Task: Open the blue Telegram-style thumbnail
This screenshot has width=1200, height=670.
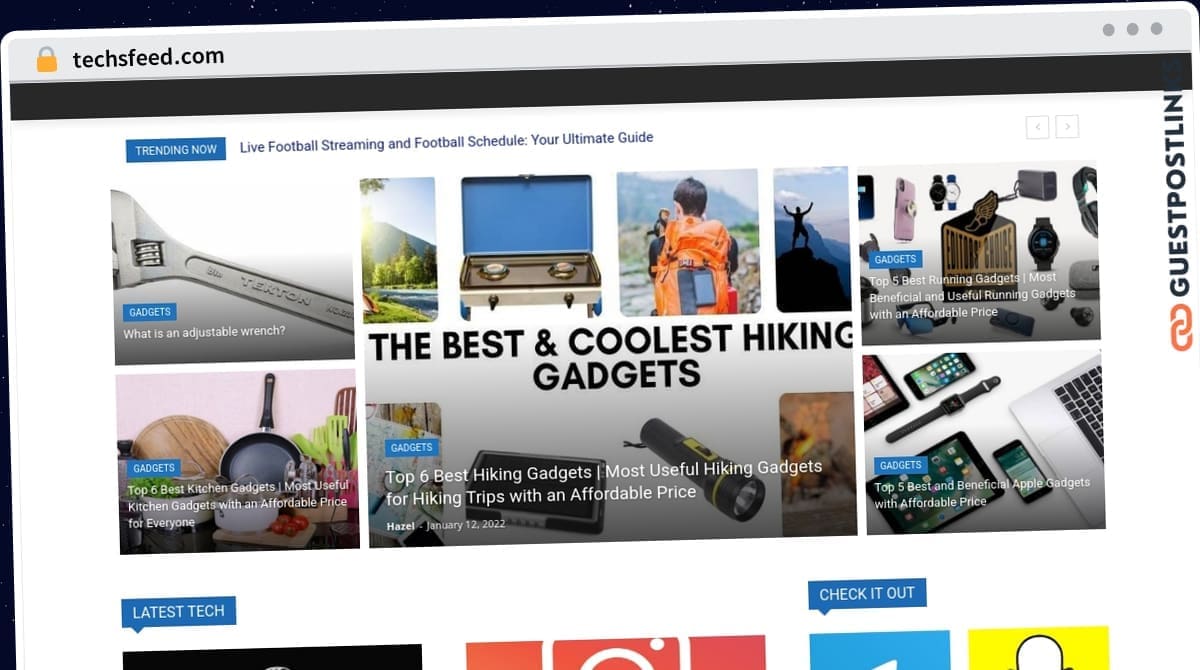Action: [880, 650]
